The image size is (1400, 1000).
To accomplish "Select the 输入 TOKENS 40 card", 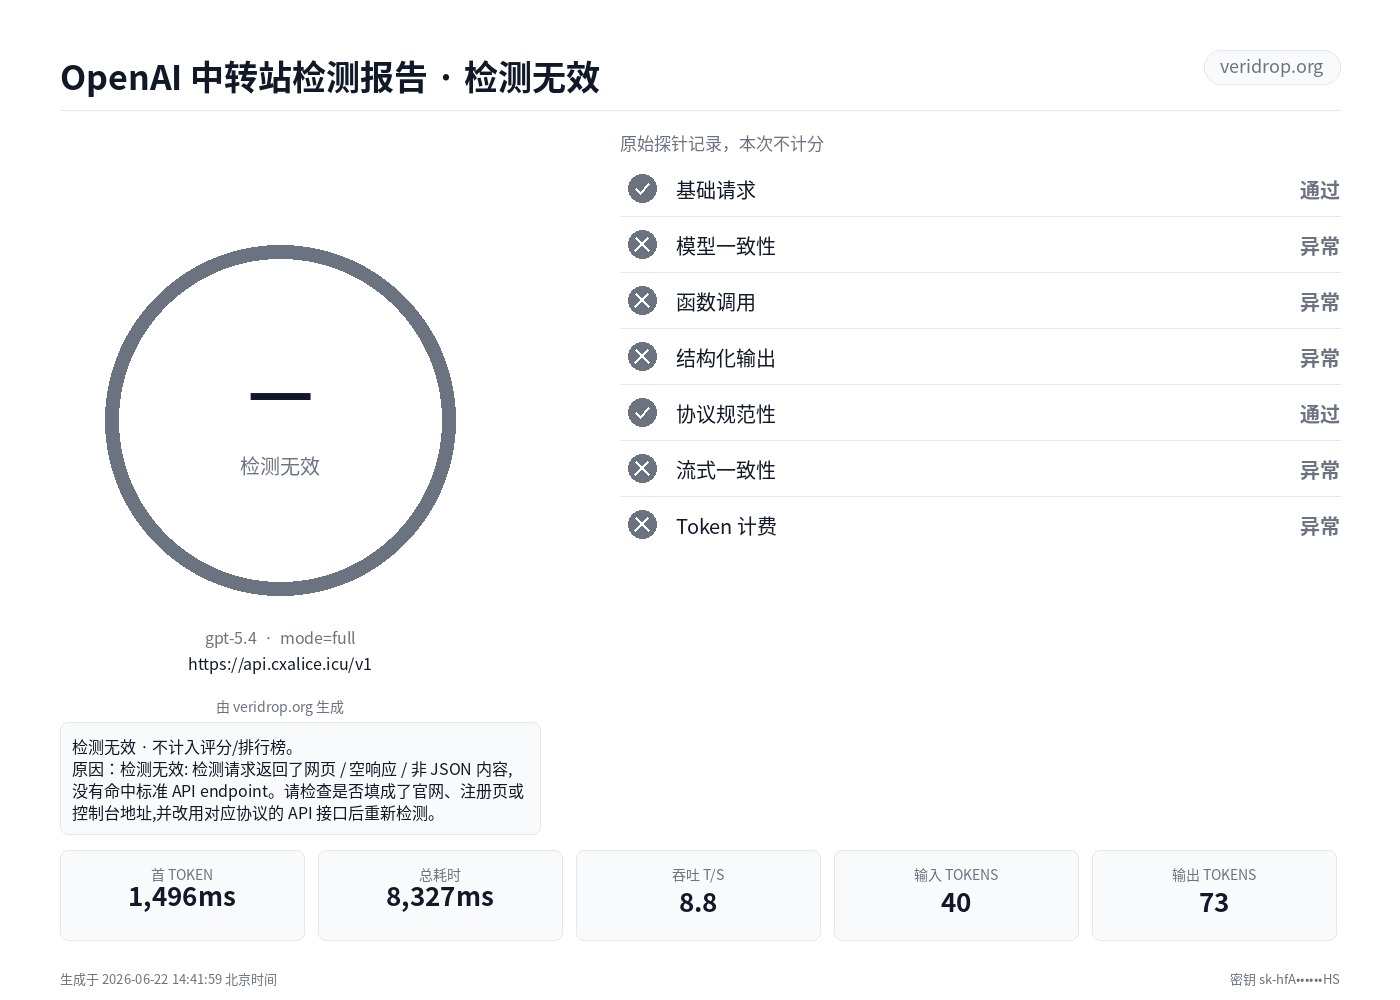I will [x=956, y=895].
